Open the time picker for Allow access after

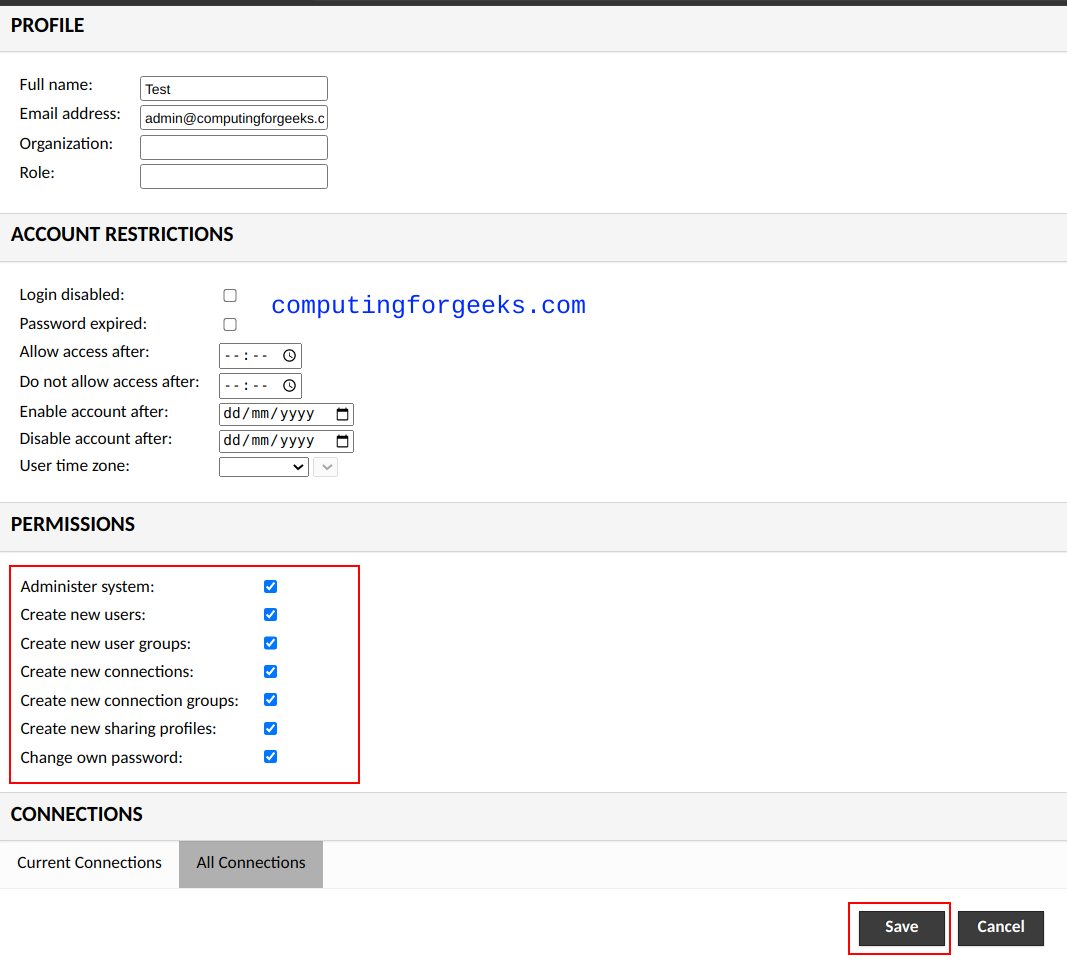click(287, 355)
